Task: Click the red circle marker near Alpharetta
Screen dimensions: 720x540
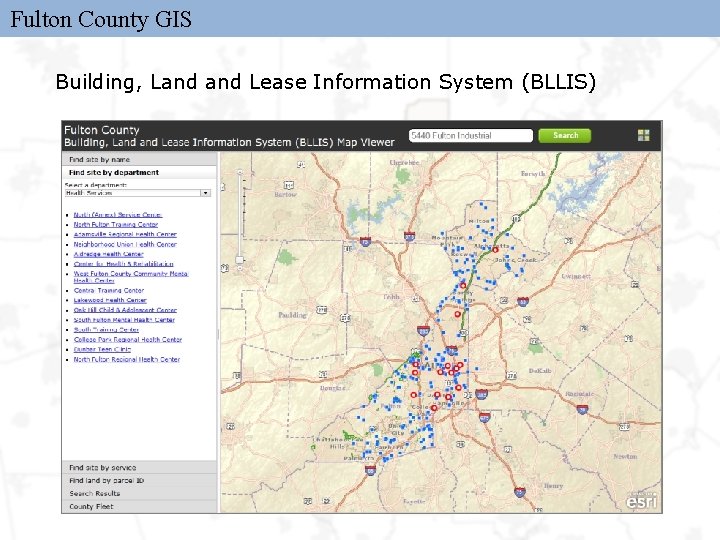Action: [x=495, y=250]
